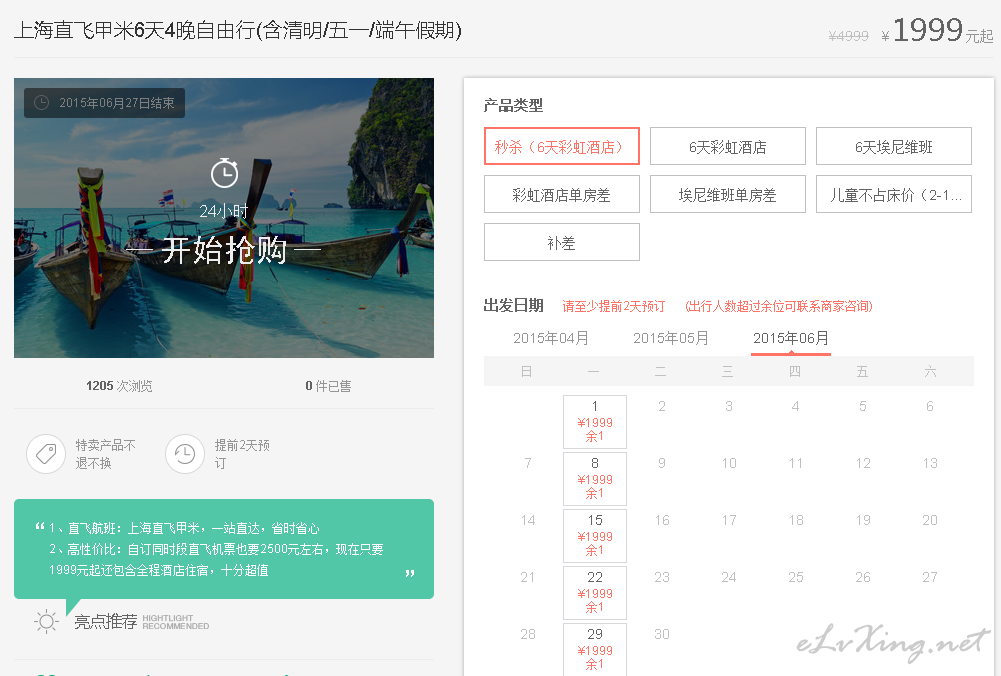This screenshot has width=1001, height=676.
Task: Switch to the 2015年04月 month tab
Action: pyautogui.click(x=551, y=338)
